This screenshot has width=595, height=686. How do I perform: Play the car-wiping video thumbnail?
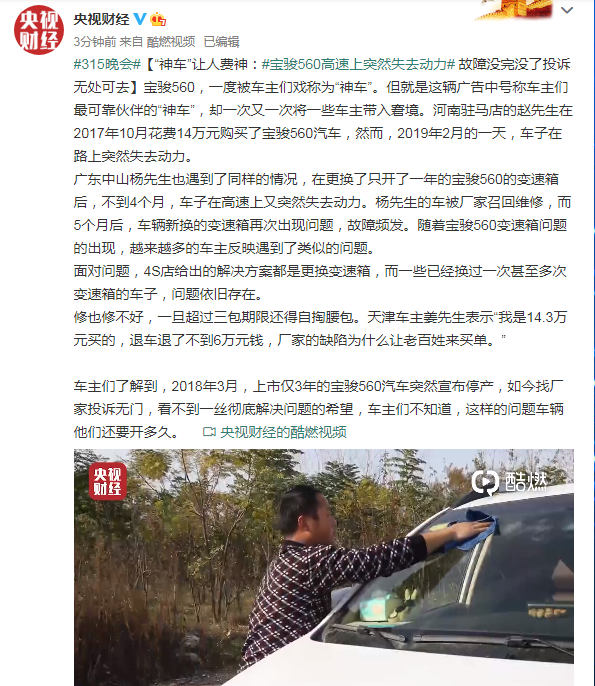tap(324, 567)
